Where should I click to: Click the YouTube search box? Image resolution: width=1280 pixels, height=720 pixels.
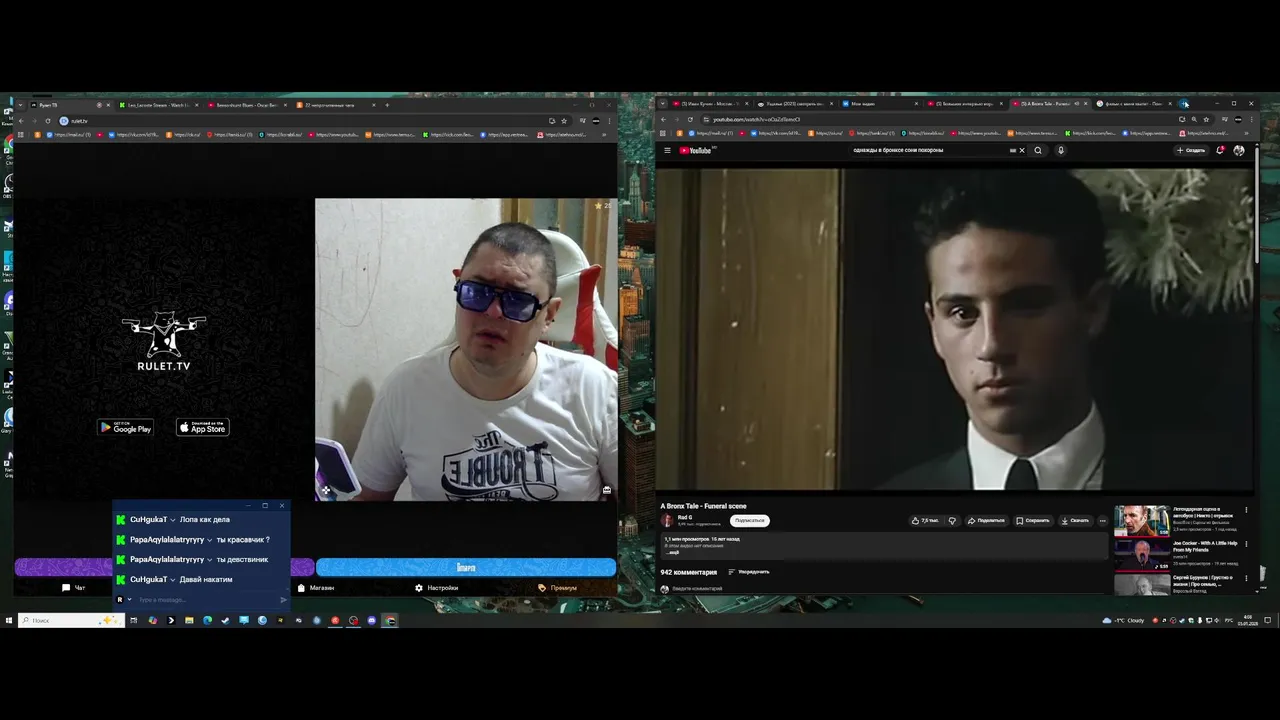click(x=930, y=150)
